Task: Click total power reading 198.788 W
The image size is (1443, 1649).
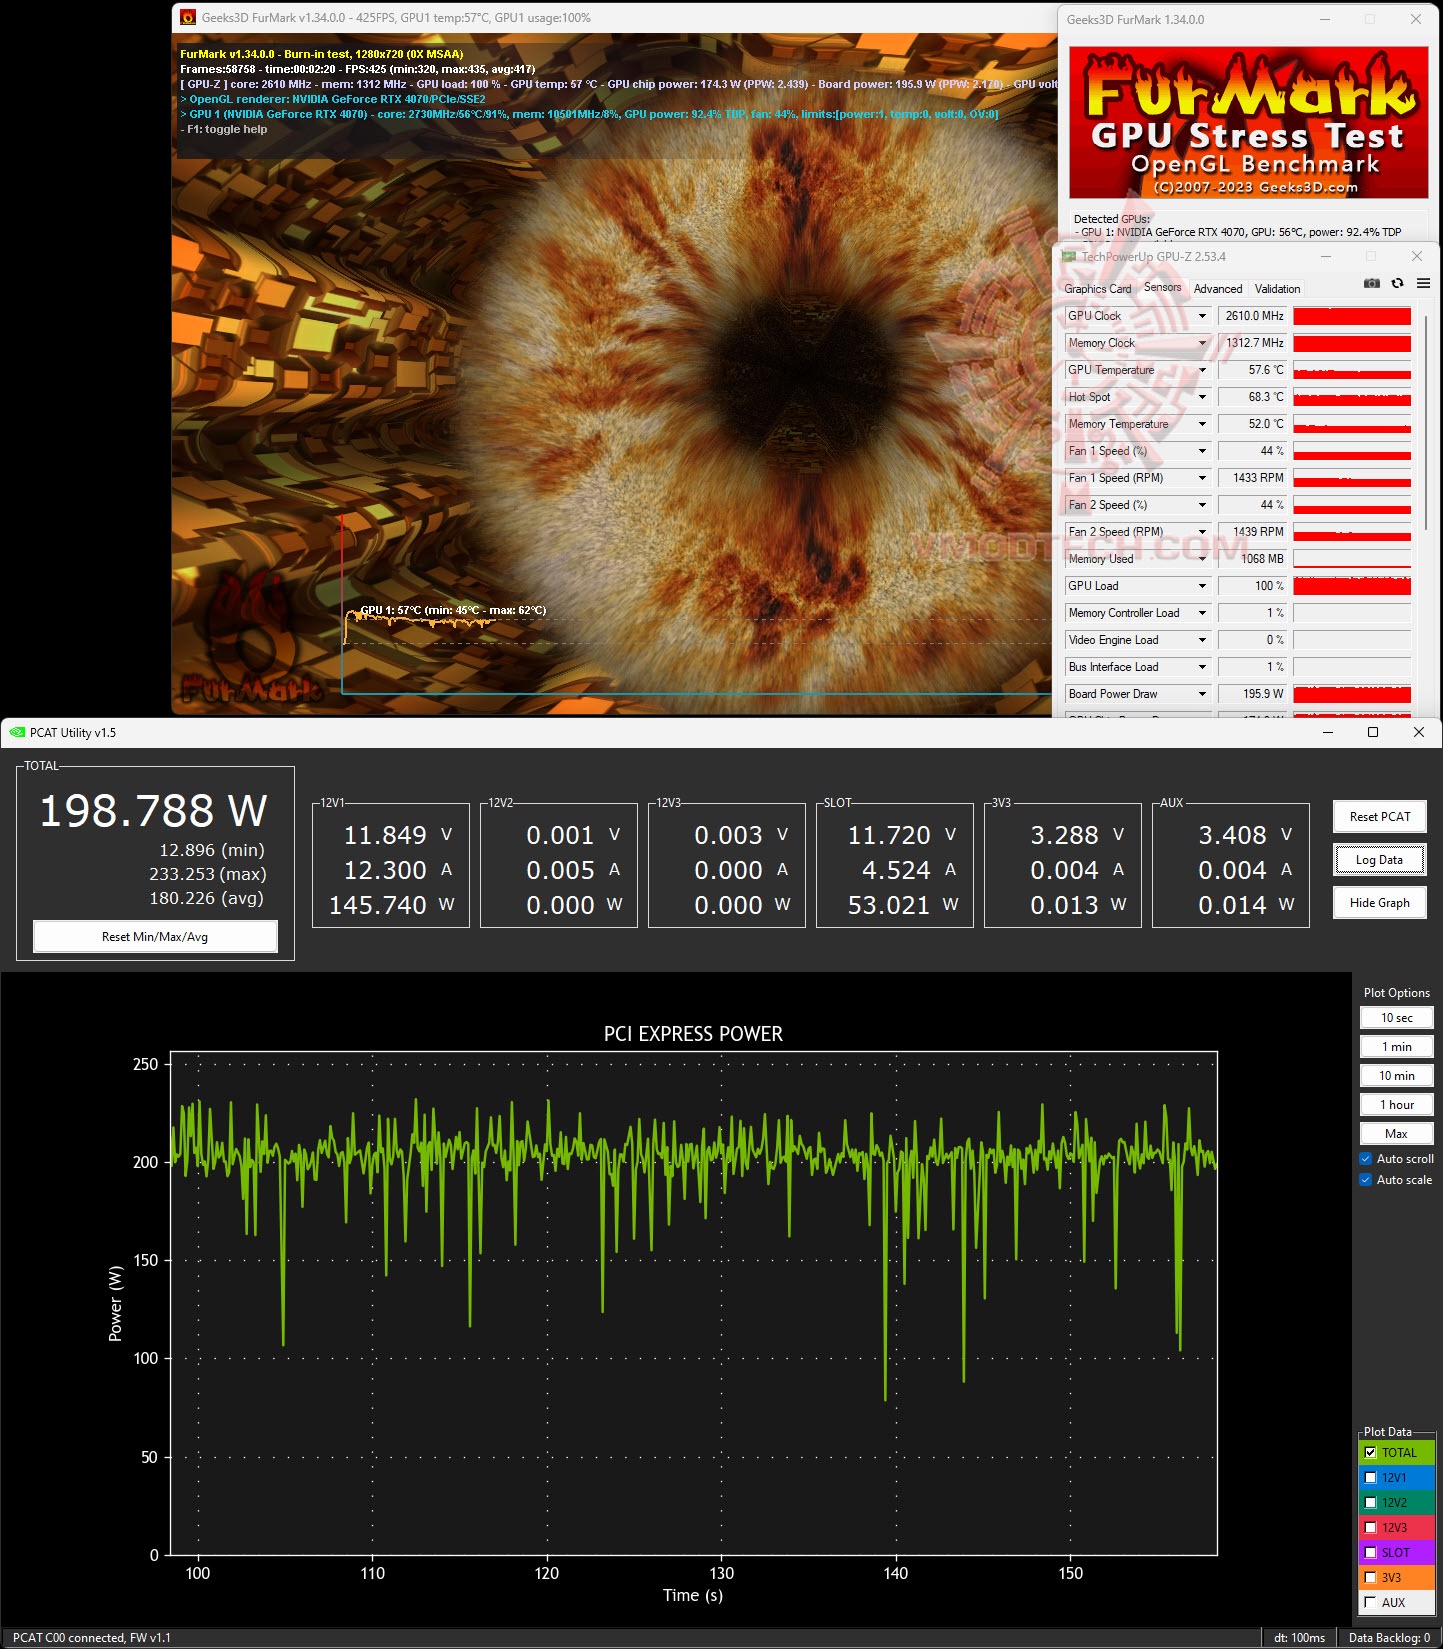Action: click(x=153, y=811)
